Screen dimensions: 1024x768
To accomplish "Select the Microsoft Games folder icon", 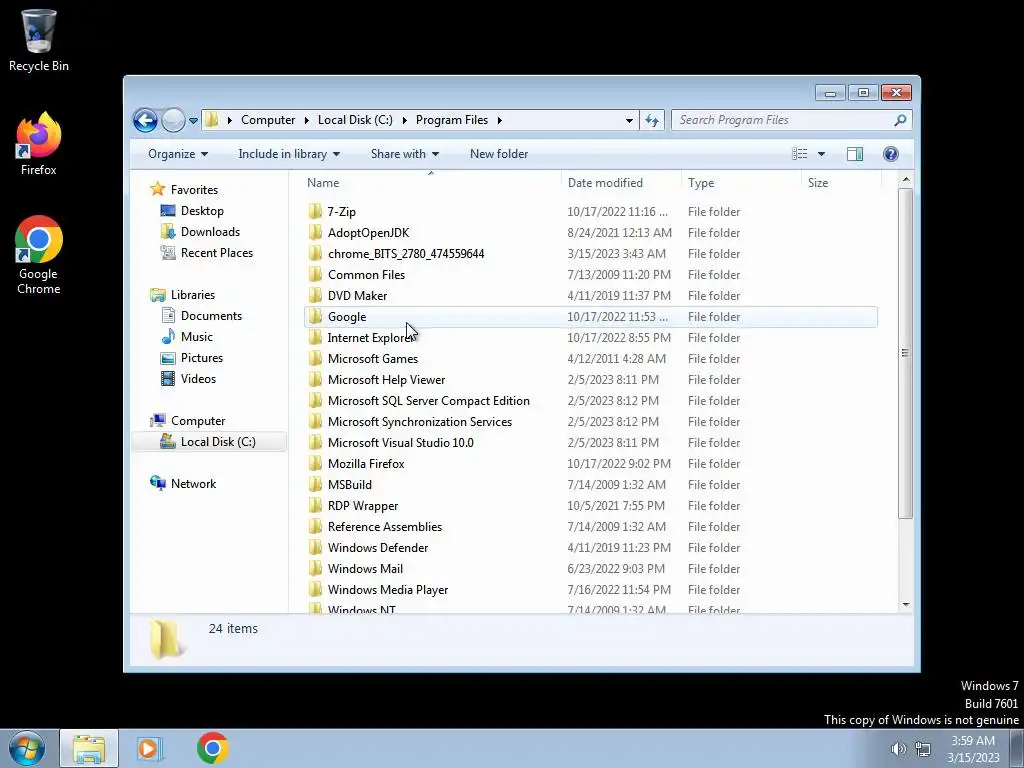I will coord(315,359).
